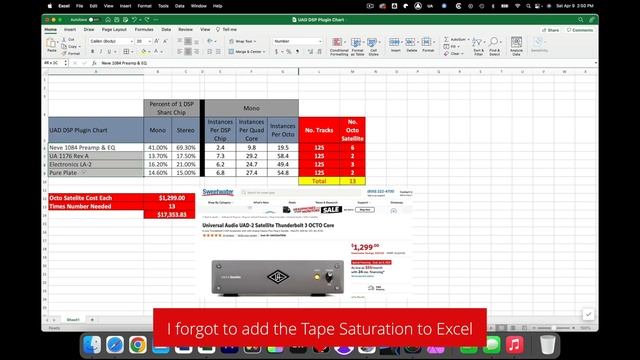Click the percent style icon

pos(289,52)
